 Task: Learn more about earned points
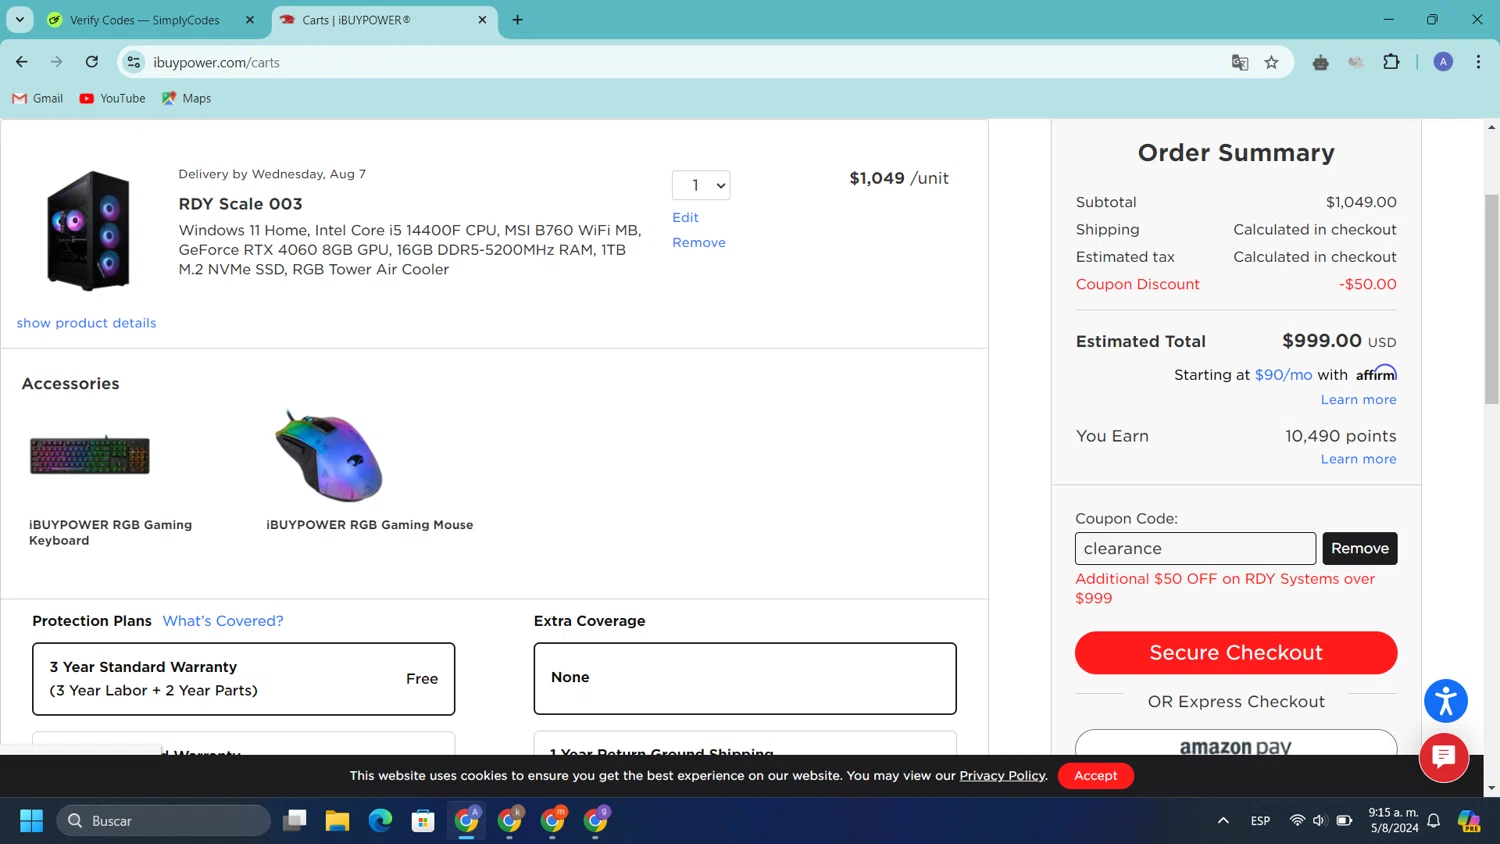(1358, 459)
